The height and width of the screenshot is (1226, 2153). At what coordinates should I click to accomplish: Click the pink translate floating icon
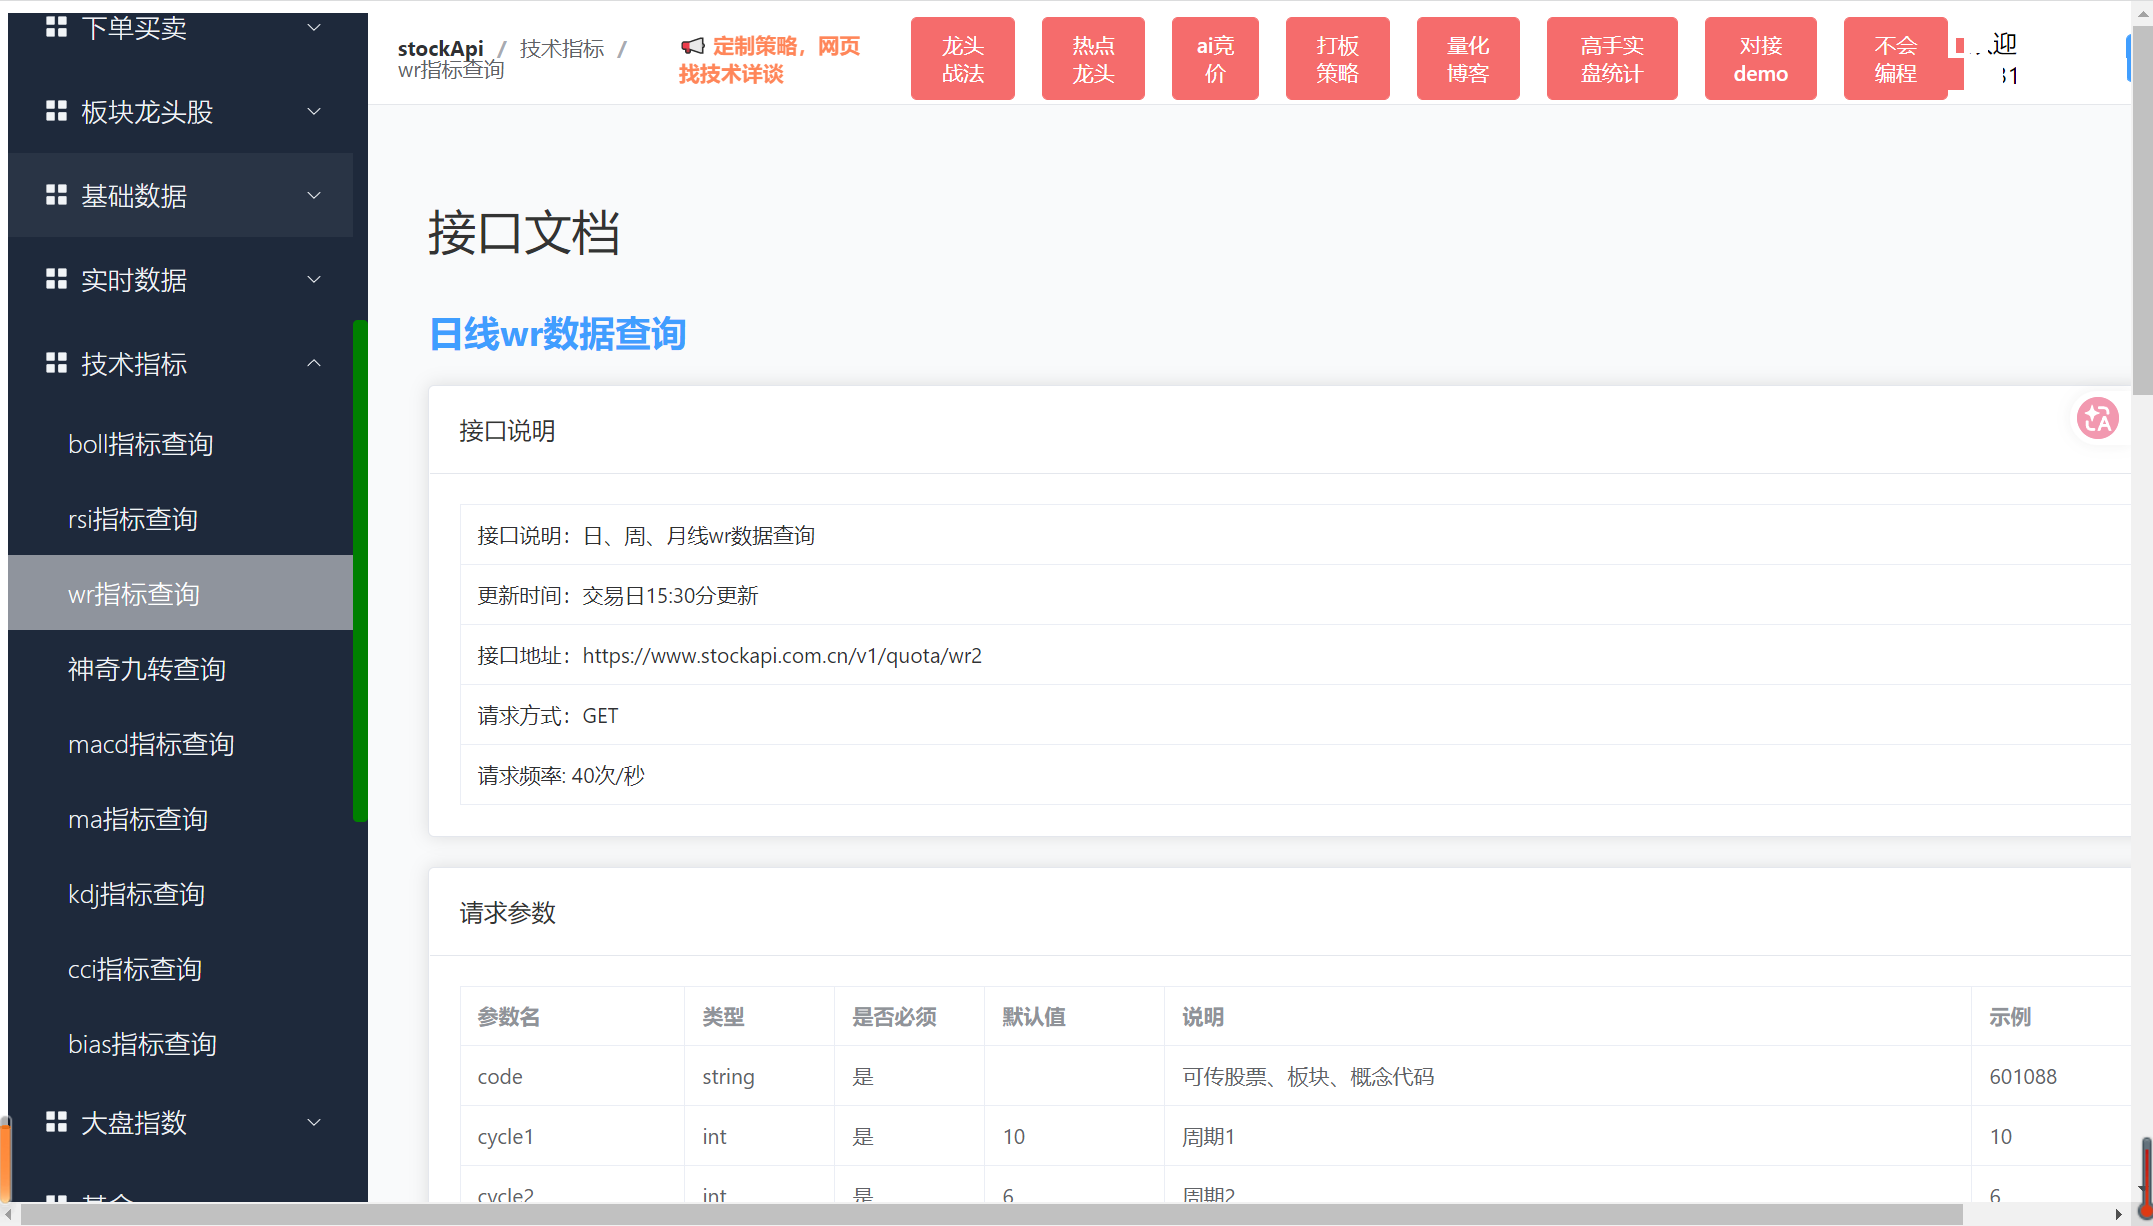(2097, 418)
